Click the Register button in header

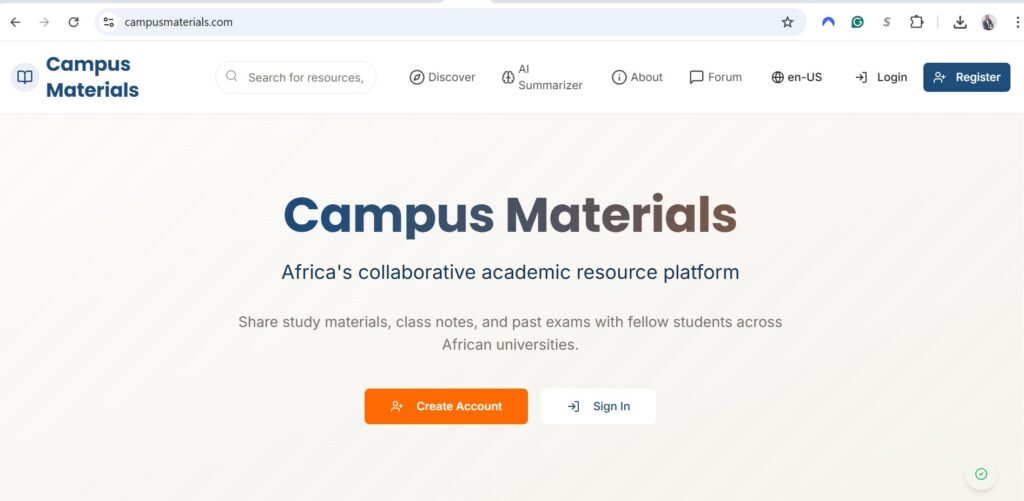tap(966, 77)
